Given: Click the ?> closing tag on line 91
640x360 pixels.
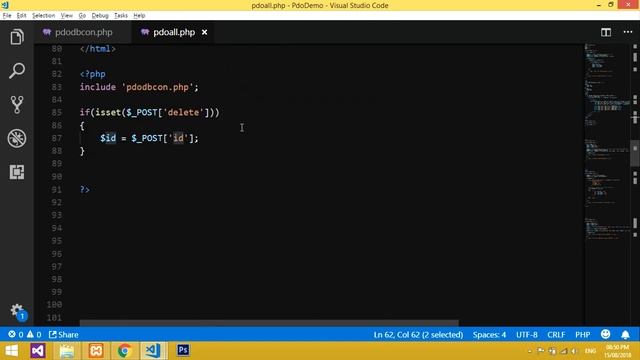Looking at the screenshot, I should [x=84, y=189].
